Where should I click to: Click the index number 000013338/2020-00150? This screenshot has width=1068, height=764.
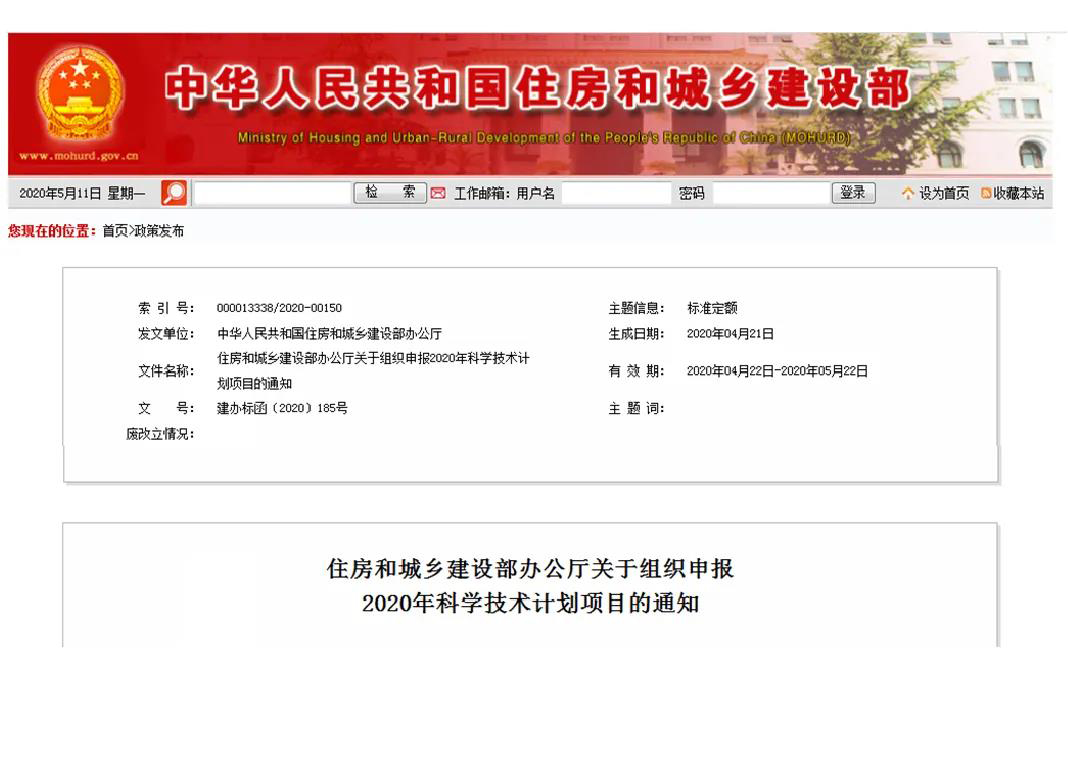(x=279, y=308)
